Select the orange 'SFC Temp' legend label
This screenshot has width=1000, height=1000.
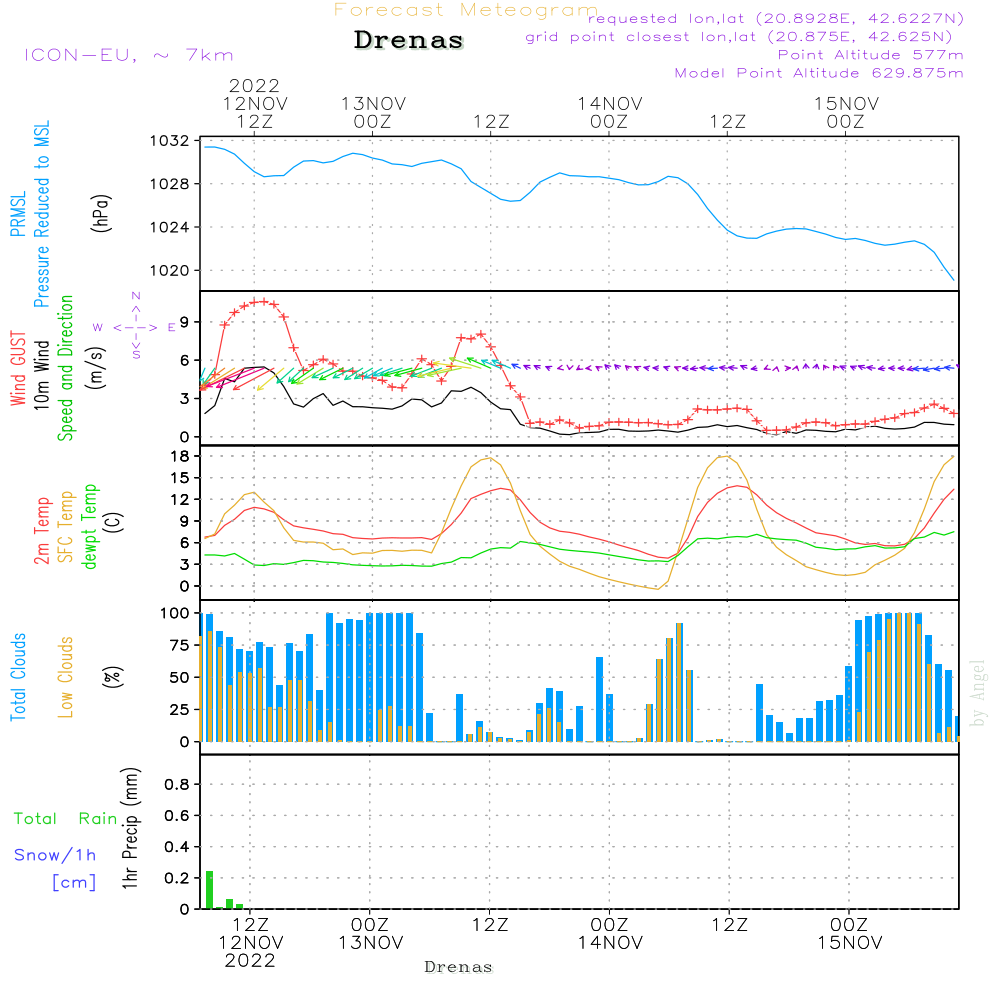66,527
